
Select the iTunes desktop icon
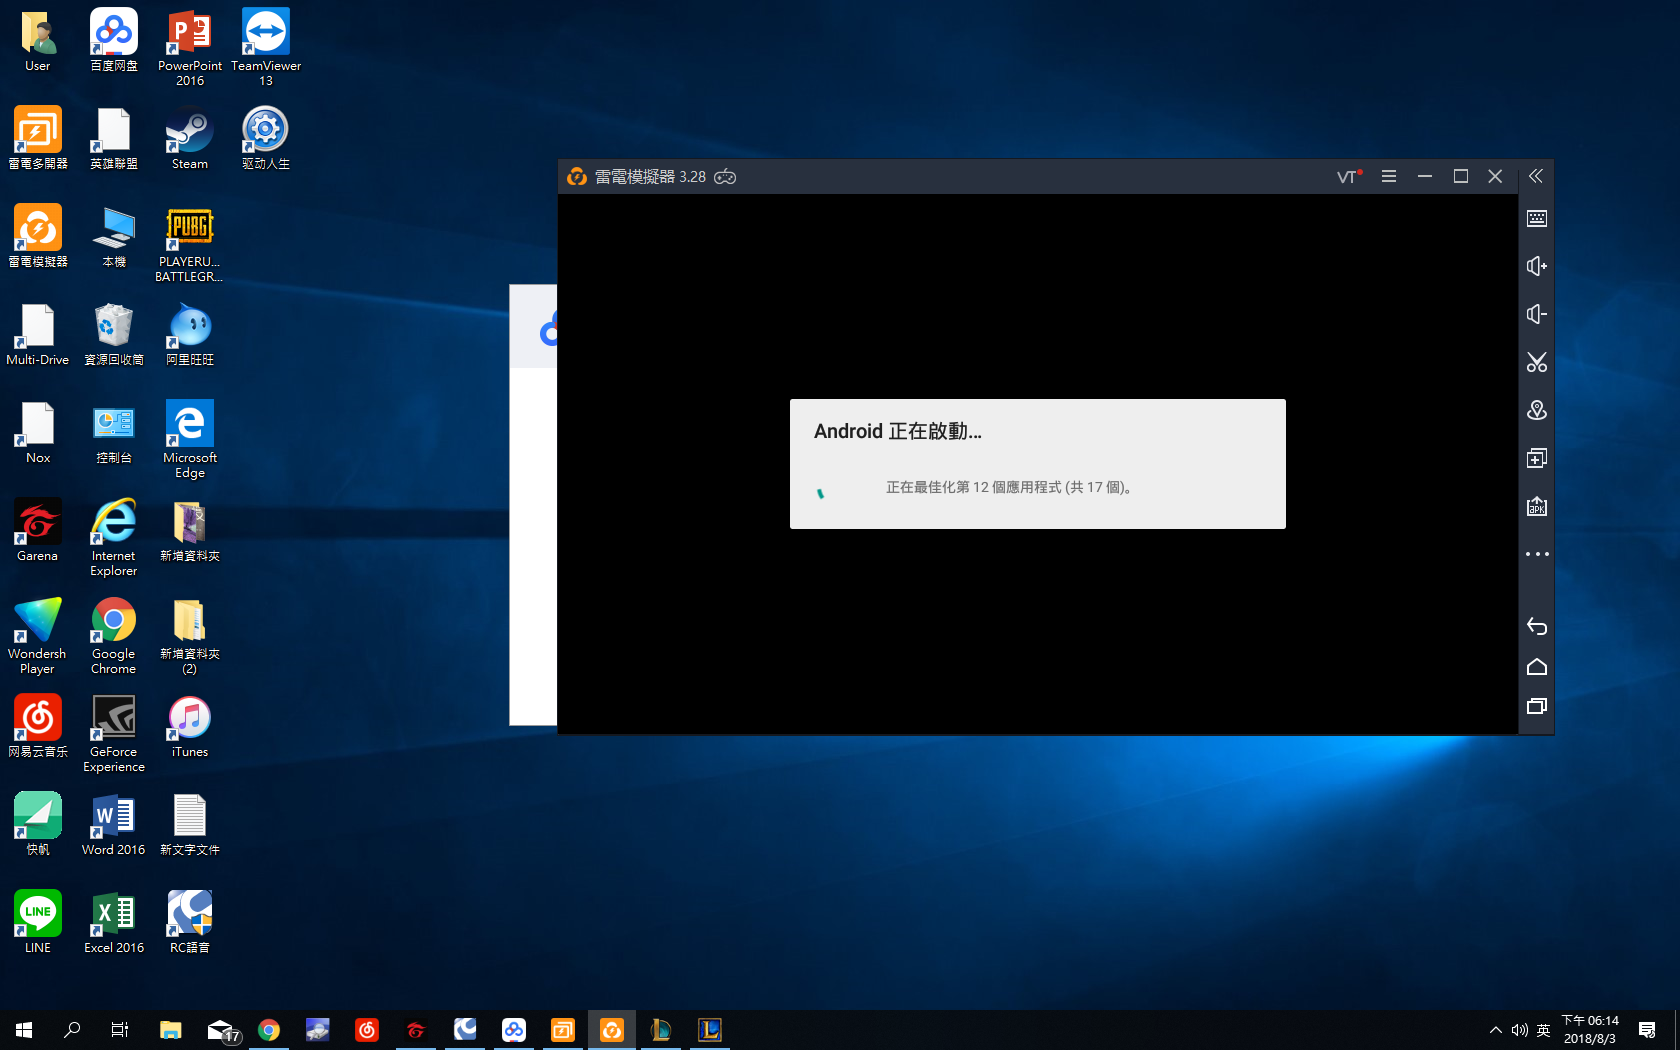[x=190, y=726]
